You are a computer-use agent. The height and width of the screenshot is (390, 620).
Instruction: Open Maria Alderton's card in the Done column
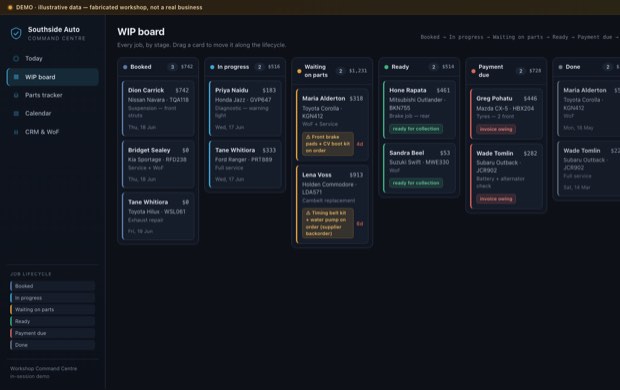pos(589,108)
